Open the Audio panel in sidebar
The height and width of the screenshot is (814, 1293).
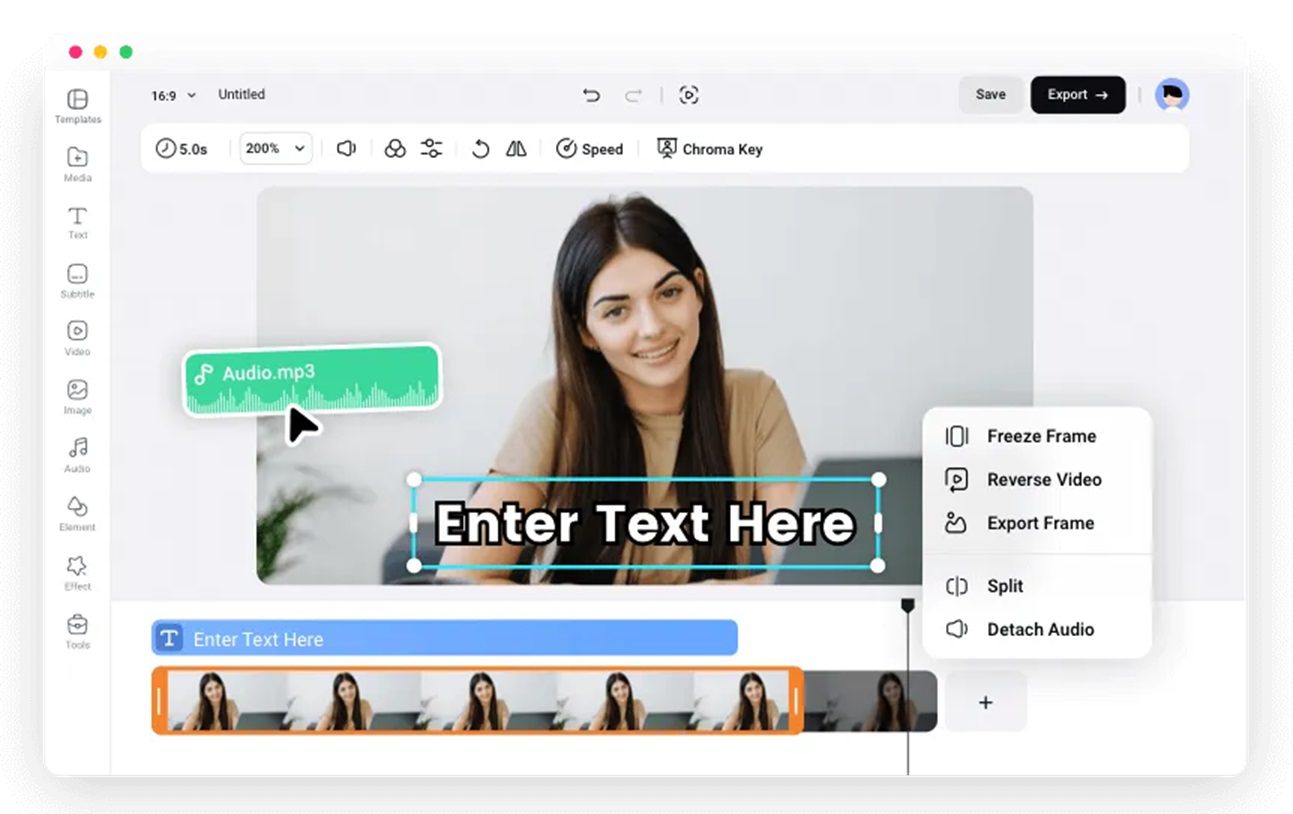click(77, 455)
